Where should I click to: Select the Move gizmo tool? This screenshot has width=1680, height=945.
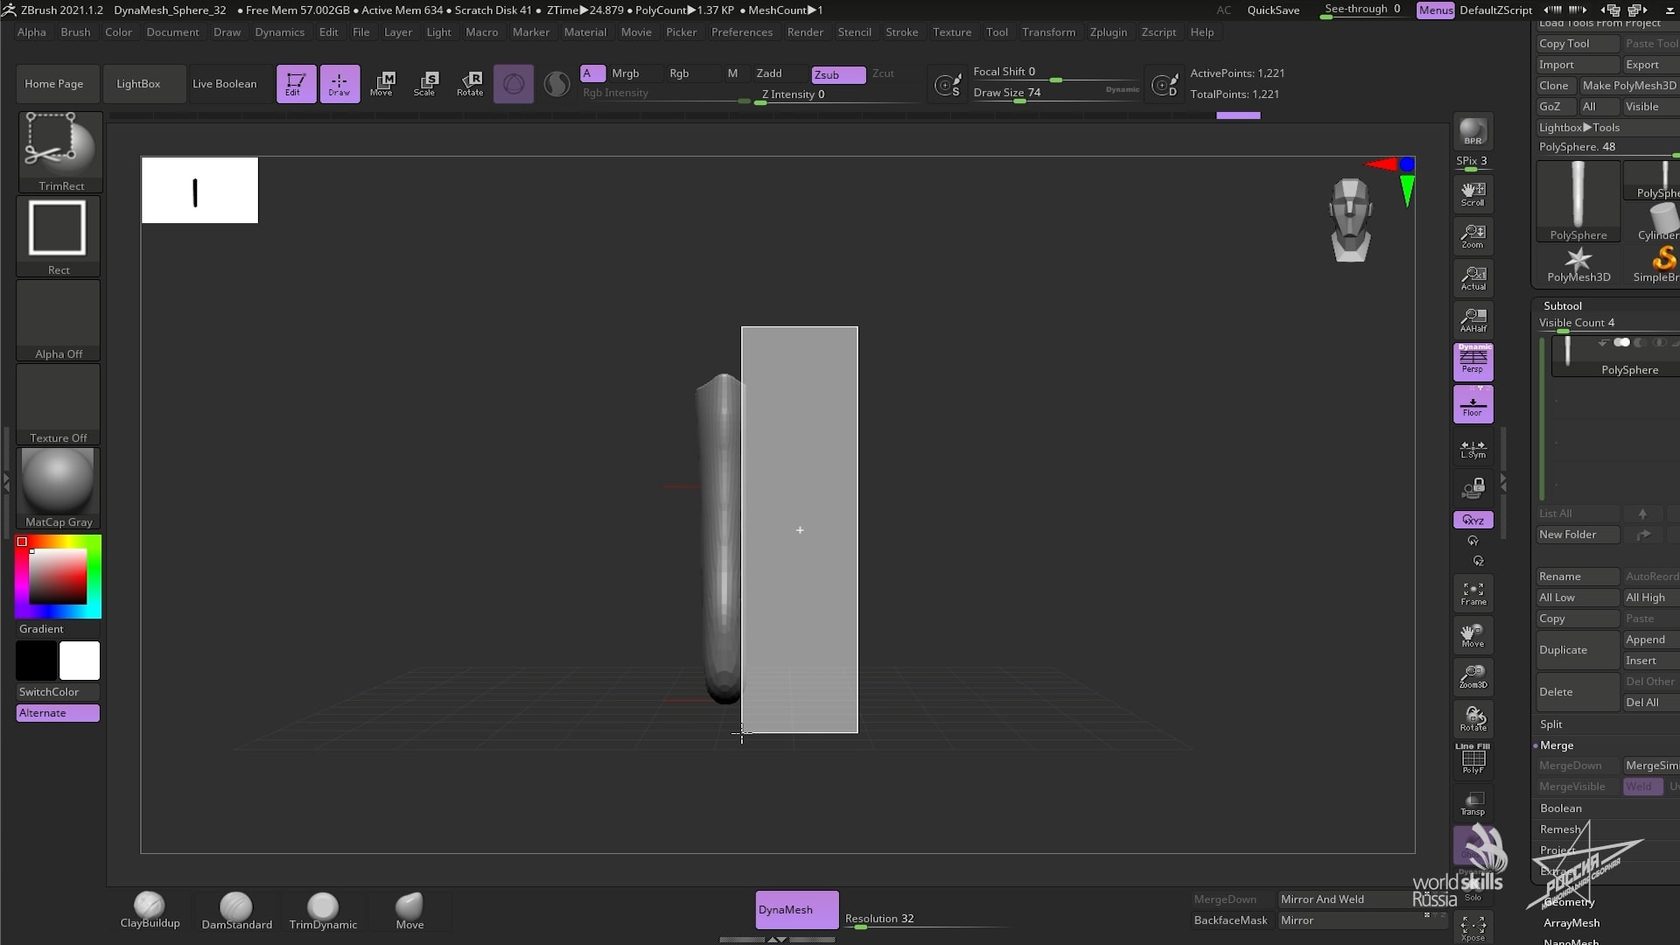coord(382,84)
